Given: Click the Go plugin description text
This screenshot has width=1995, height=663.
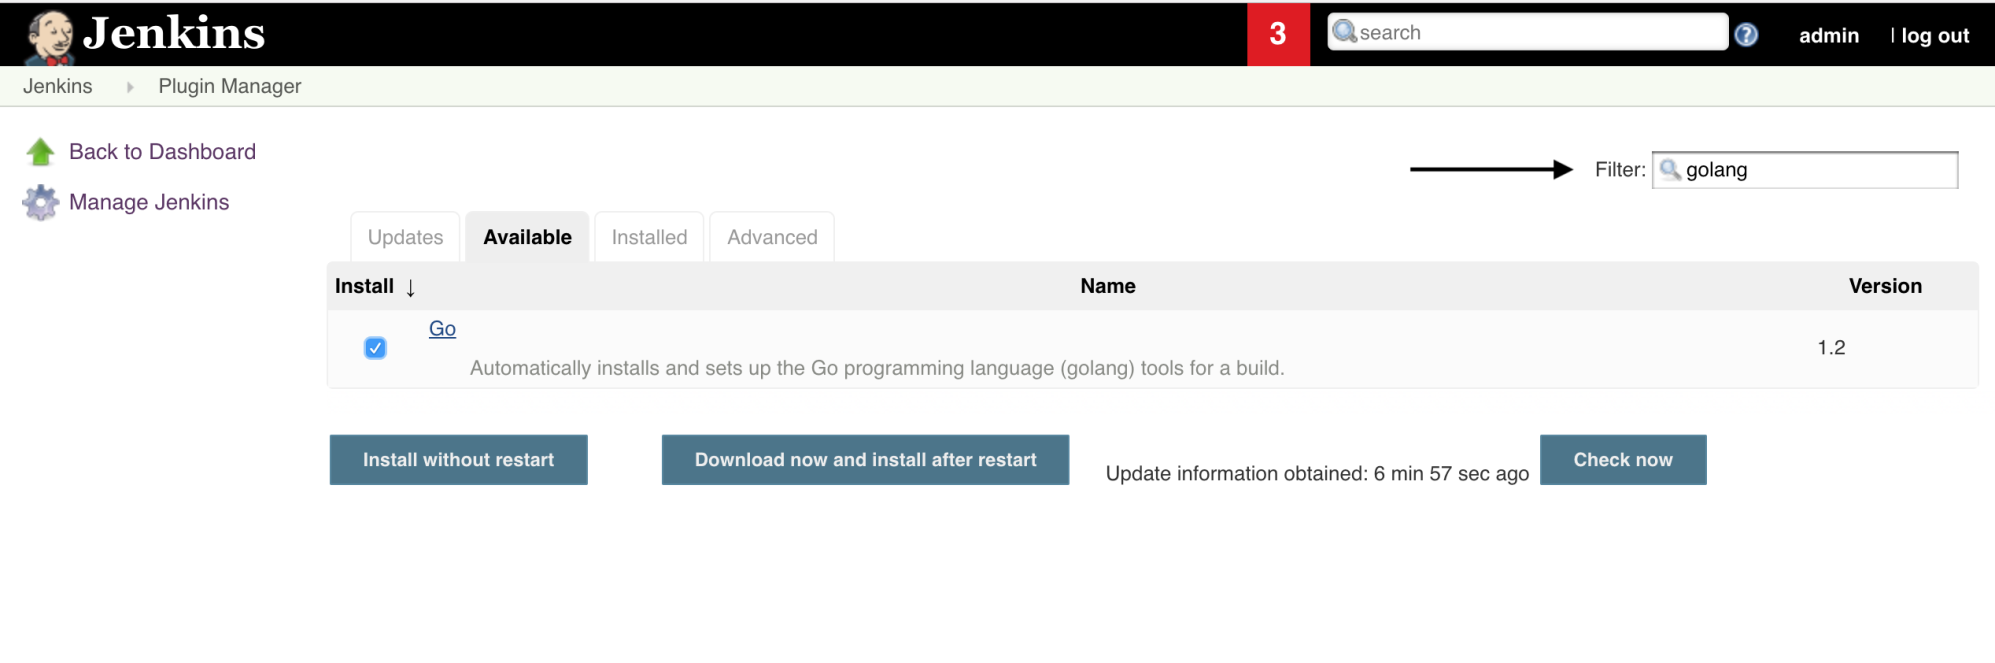Looking at the screenshot, I should point(877,368).
